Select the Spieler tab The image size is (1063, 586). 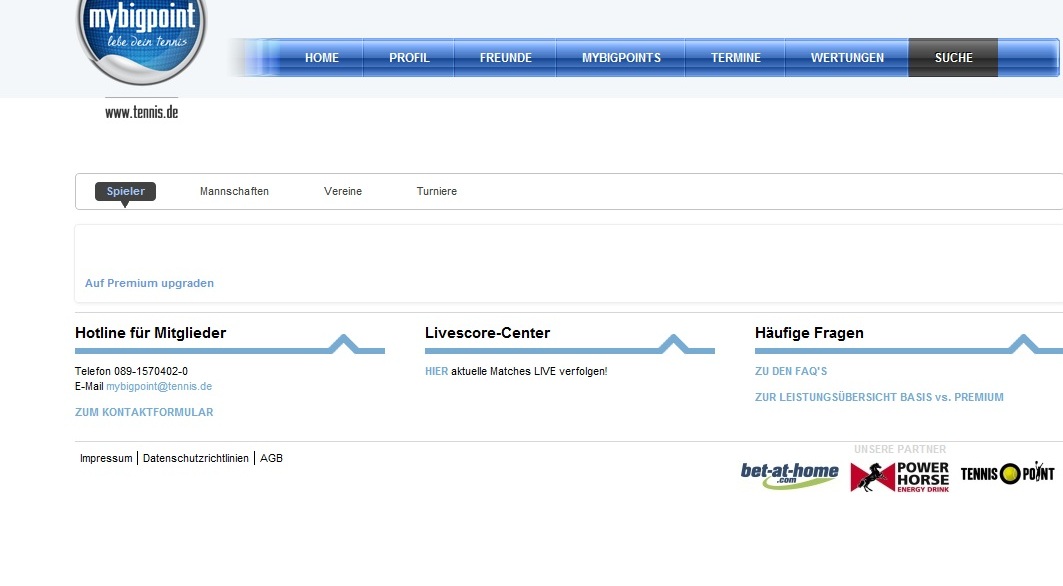(x=125, y=191)
